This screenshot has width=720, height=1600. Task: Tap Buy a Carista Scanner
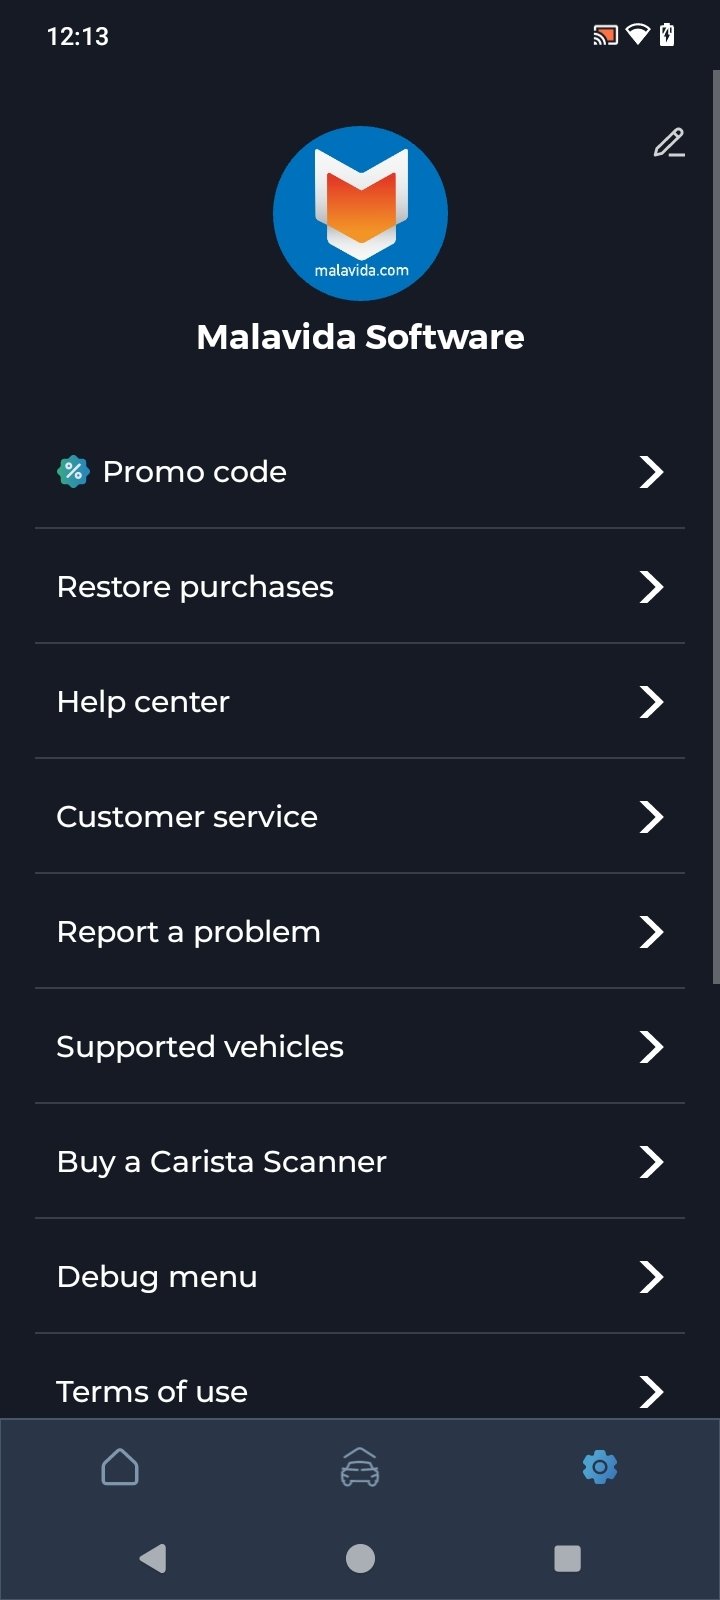click(x=222, y=1162)
